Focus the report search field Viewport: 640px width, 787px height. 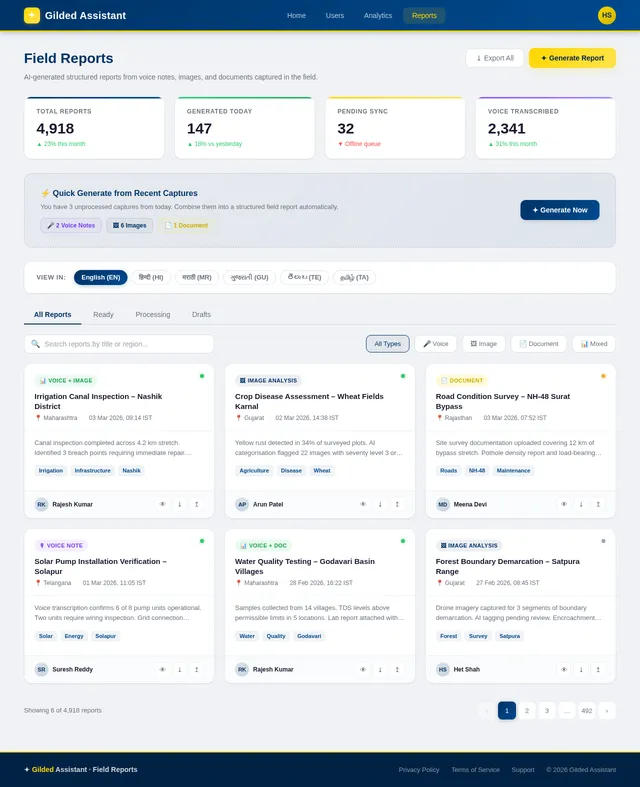point(120,344)
